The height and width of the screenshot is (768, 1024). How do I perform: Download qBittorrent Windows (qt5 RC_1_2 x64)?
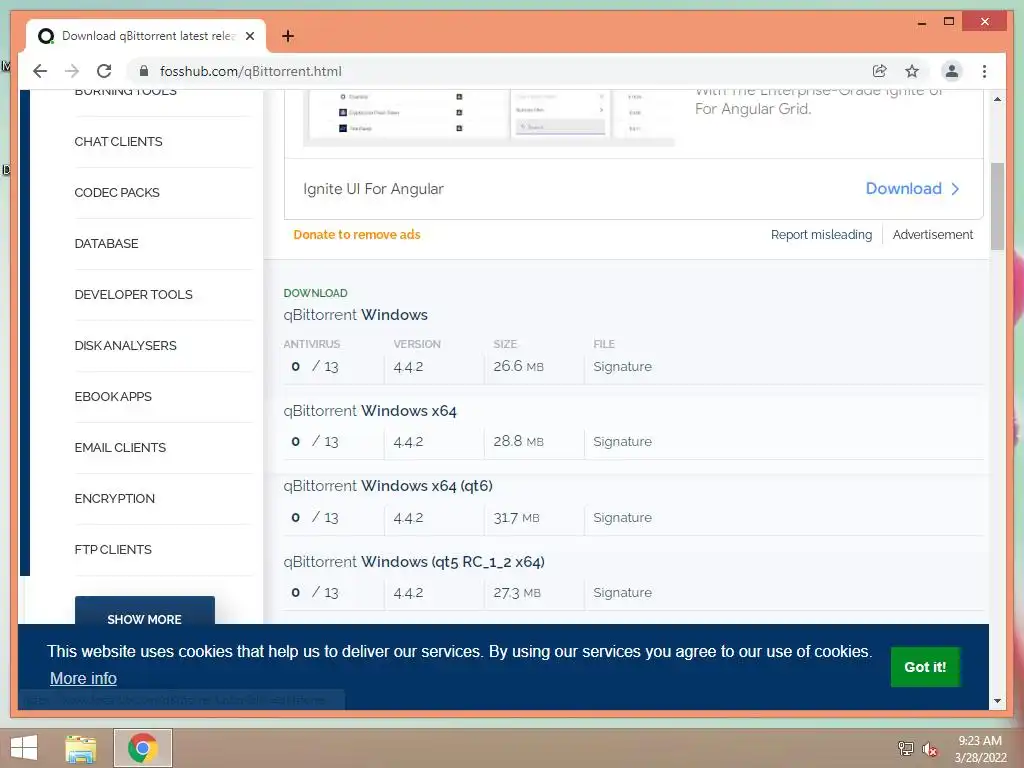(x=414, y=562)
